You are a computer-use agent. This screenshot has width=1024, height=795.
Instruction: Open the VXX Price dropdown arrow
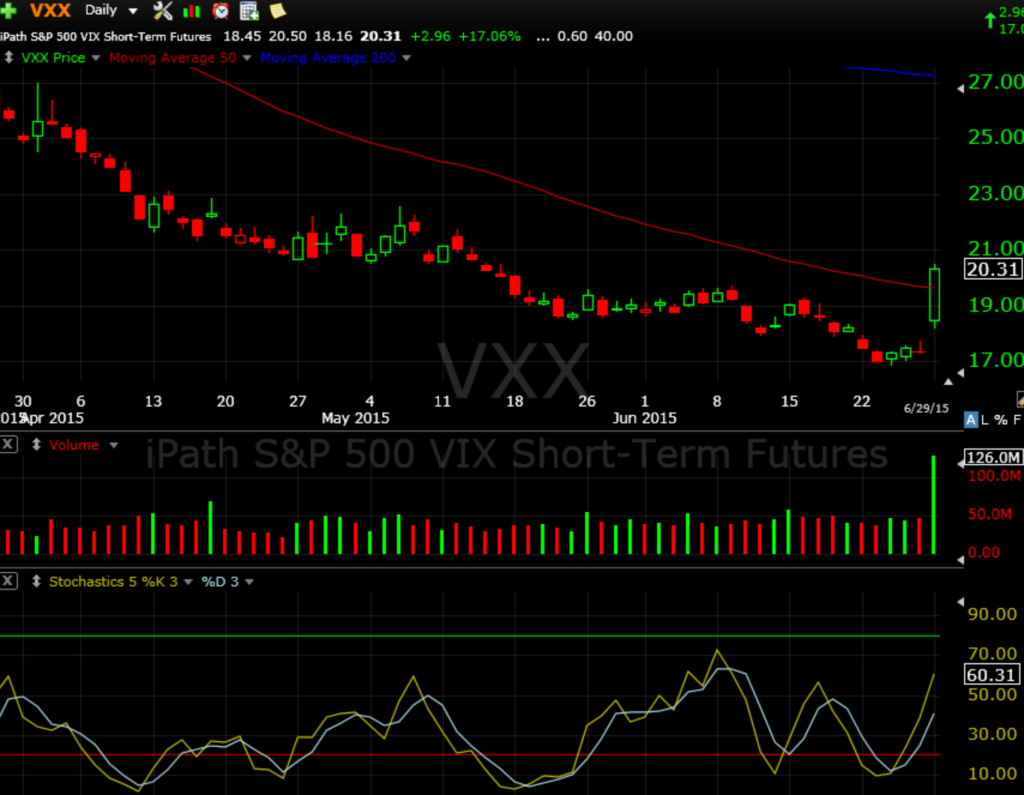point(96,58)
